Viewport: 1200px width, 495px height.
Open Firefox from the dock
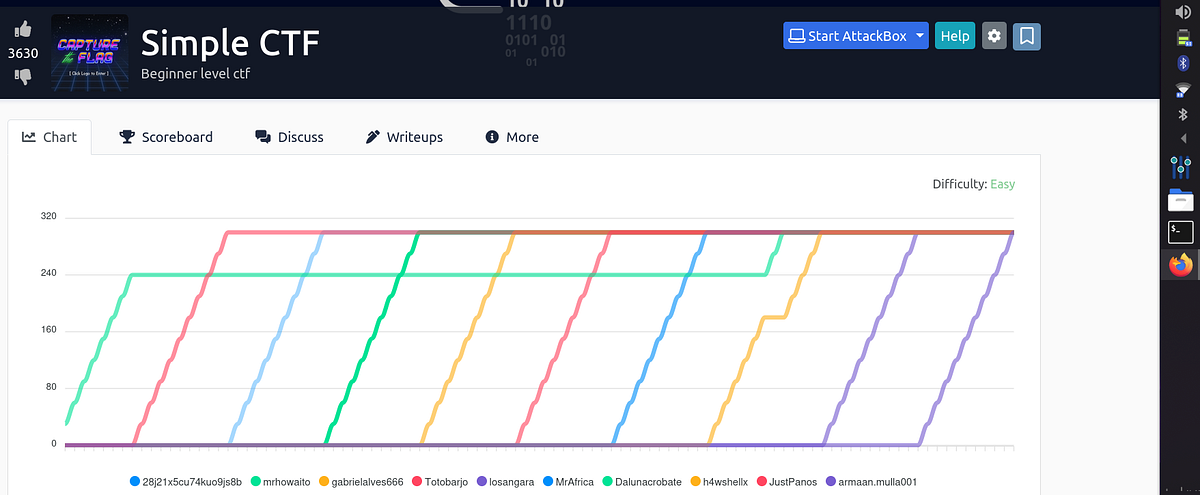pyautogui.click(x=1181, y=265)
